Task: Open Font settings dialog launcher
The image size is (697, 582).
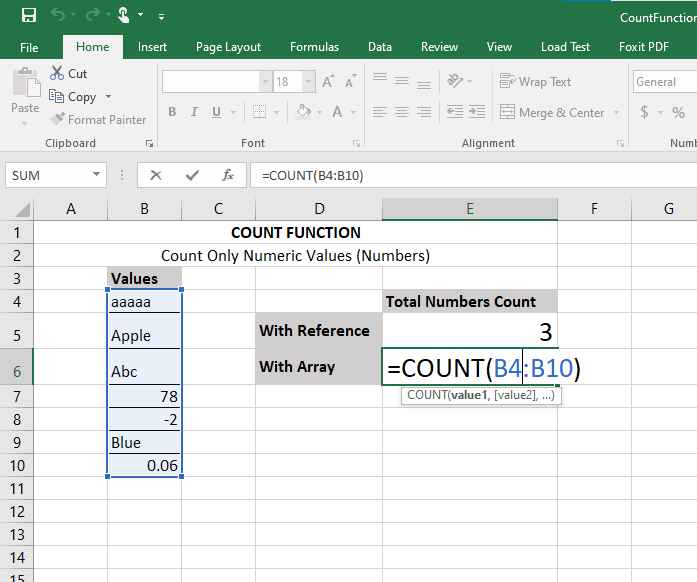Action: point(357,143)
